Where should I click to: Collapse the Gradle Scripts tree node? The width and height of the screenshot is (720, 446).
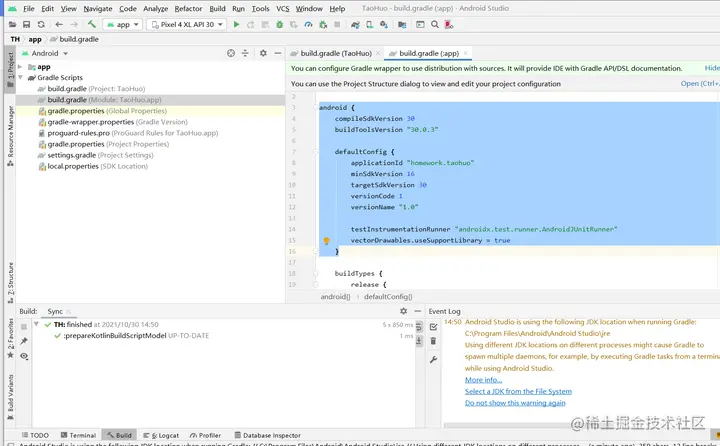[20, 77]
